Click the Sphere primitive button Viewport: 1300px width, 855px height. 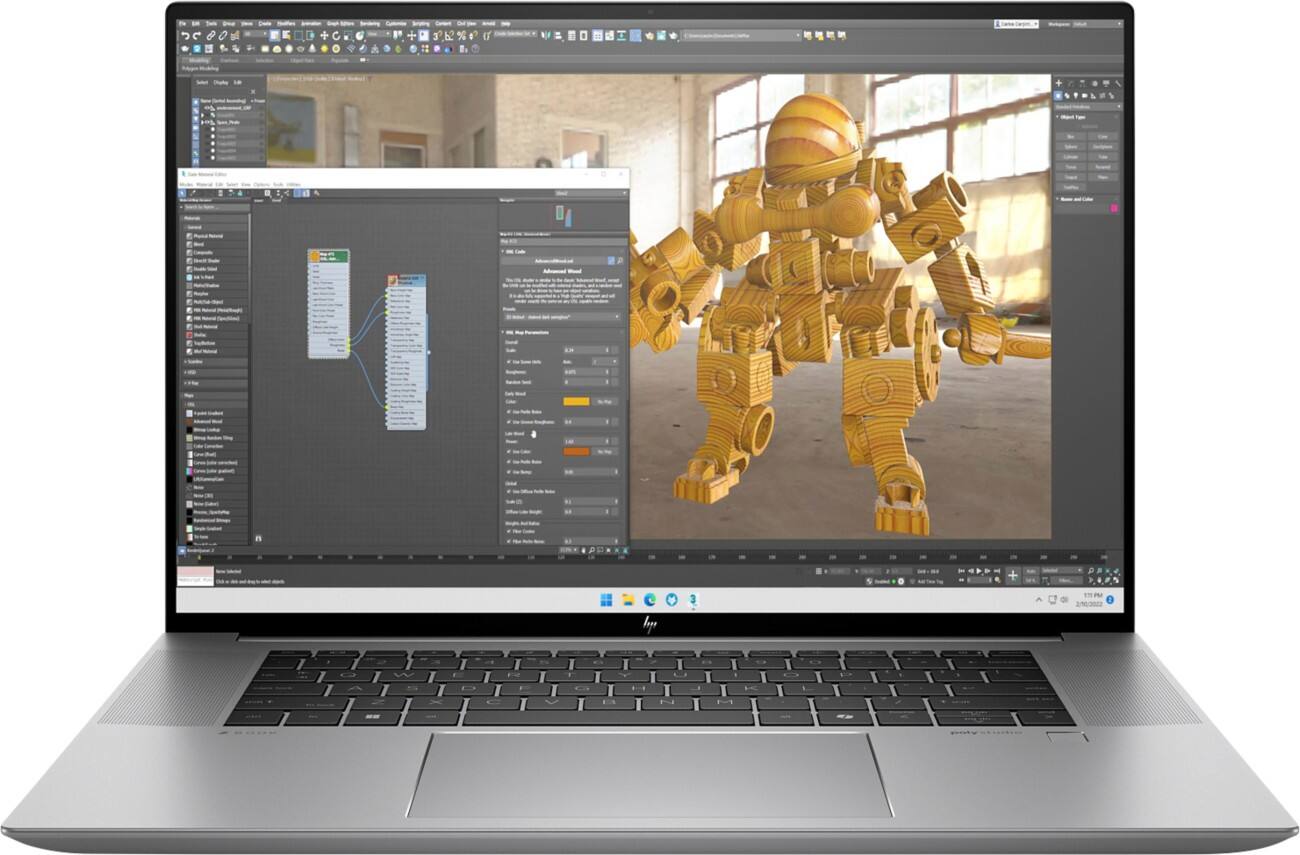[1070, 146]
